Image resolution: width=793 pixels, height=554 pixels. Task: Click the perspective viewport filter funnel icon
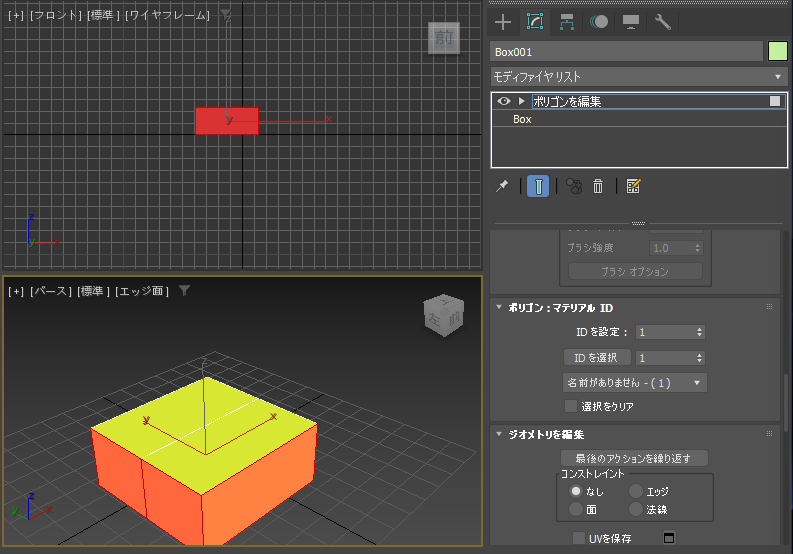tap(185, 290)
